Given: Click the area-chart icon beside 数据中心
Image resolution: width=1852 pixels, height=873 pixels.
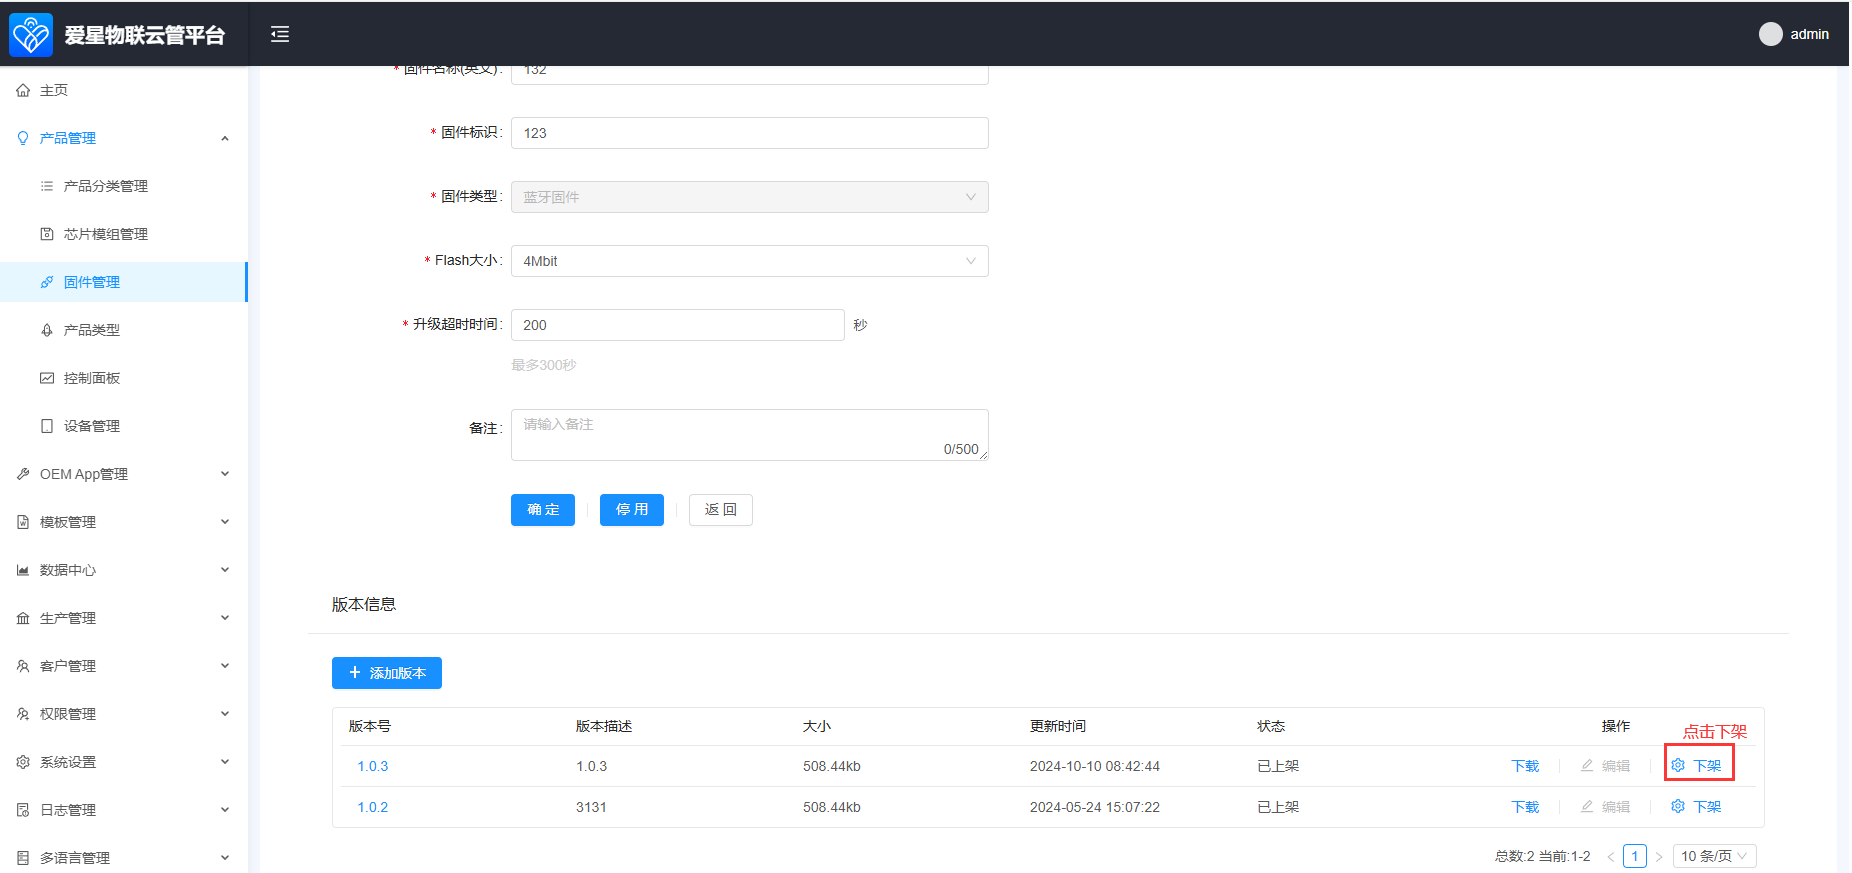Looking at the screenshot, I should 23,570.
